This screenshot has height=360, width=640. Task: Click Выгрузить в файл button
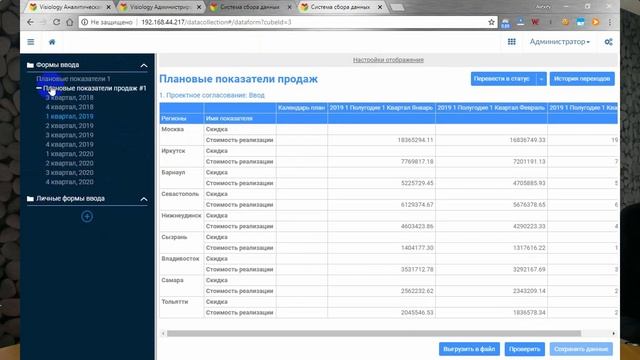[x=469, y=349]
